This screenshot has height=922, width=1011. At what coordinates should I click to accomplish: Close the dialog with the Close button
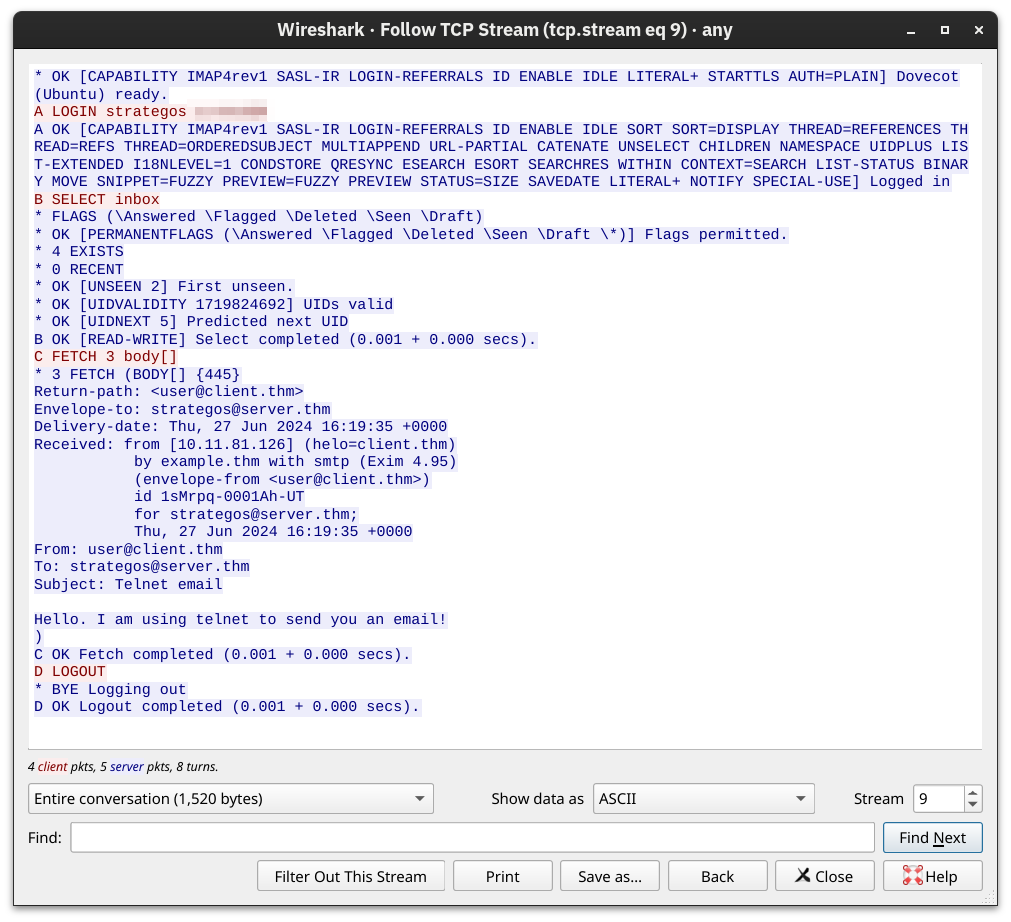point(824,876)
